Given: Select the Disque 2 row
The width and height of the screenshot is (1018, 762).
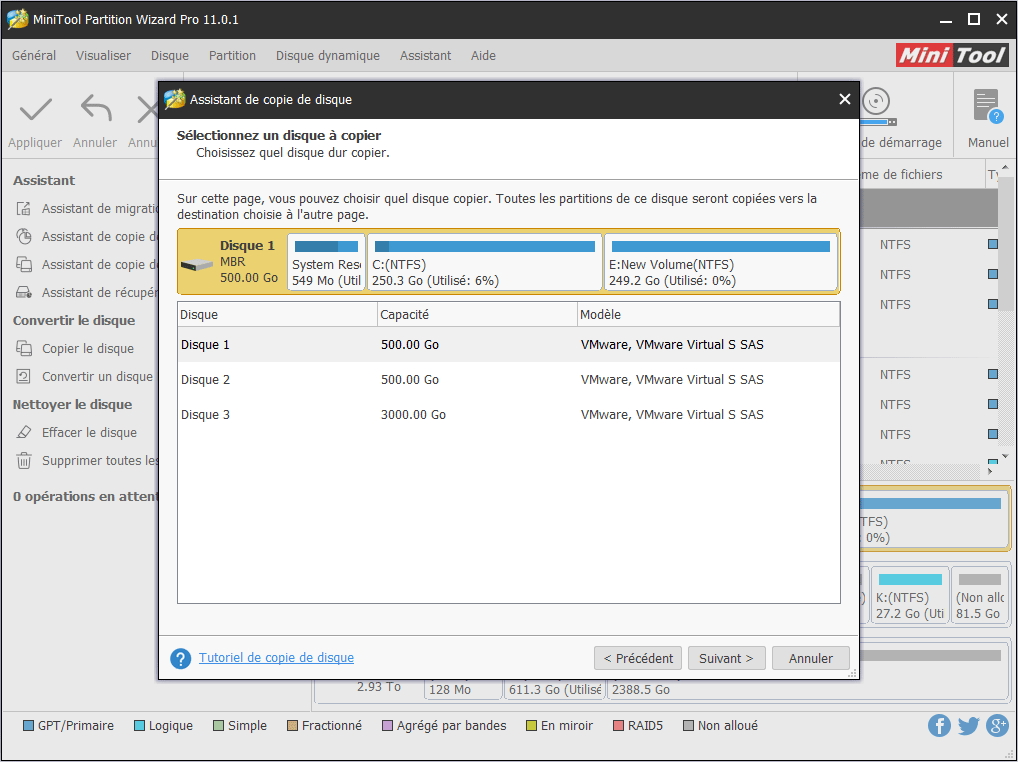Looking at the screenshot, I should click(x=508, y=380).
